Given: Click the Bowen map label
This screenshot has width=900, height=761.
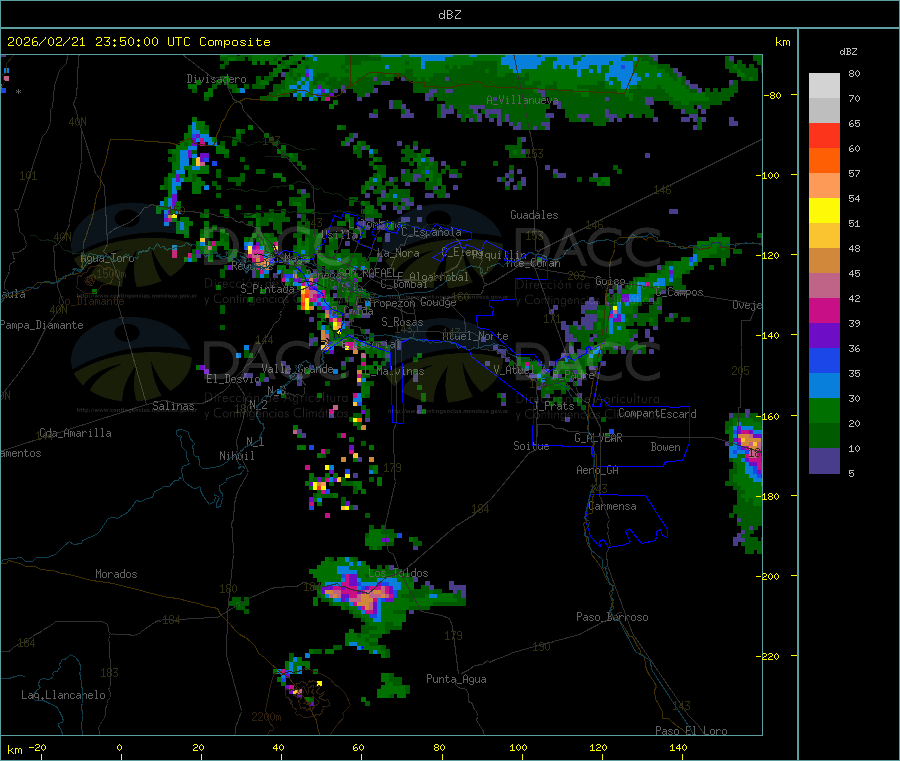Looking at the screenshot, I should (665, 447).
